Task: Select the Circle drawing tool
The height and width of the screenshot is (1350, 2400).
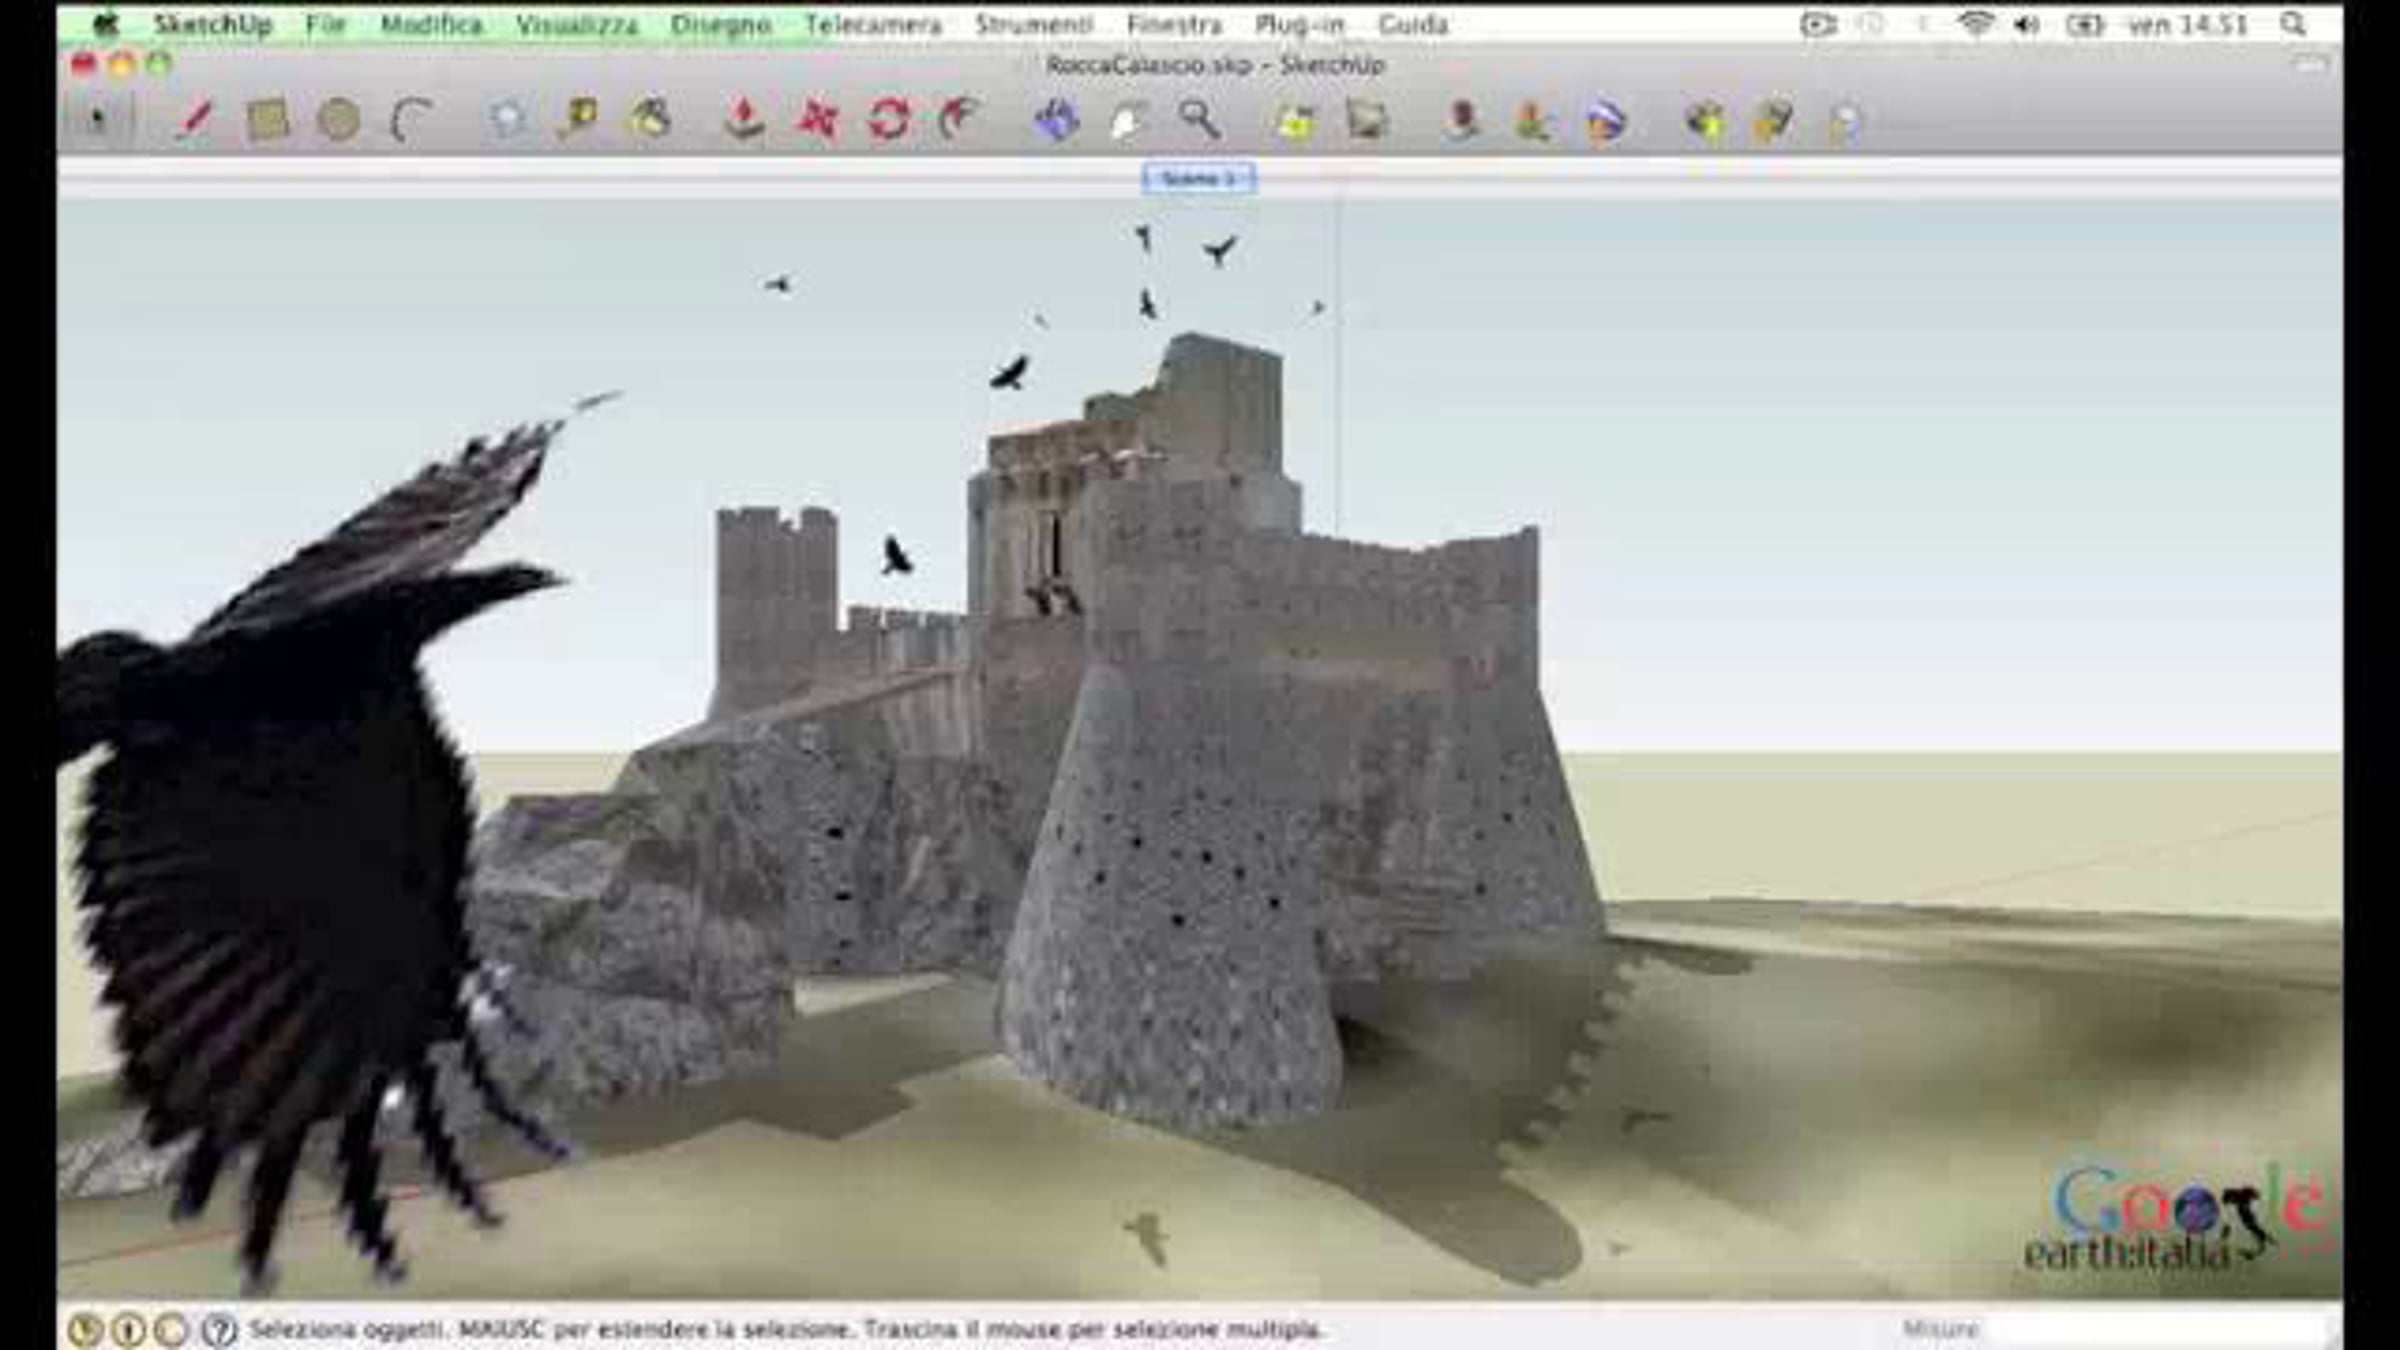Action: click(338, 120)
